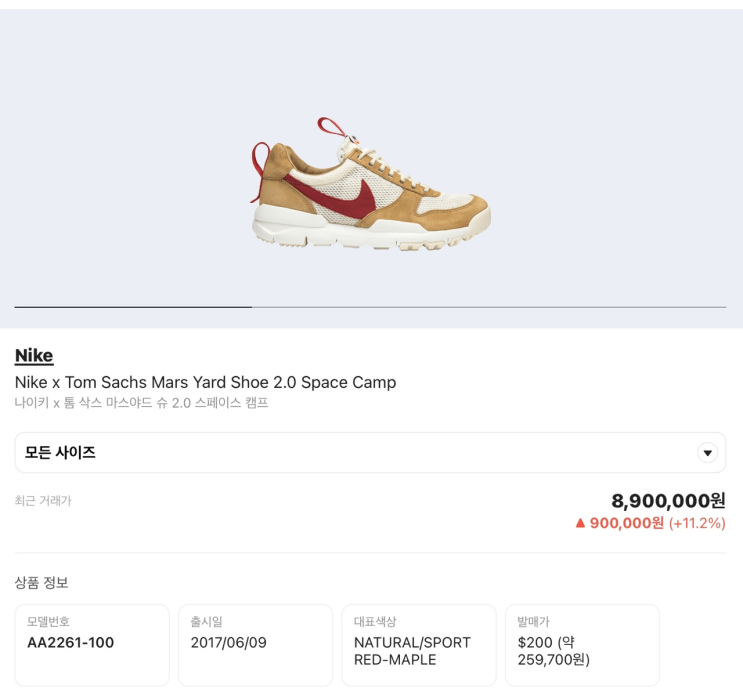Click the +11.2% price change text
Screen dimensions: 743x692
697,523
